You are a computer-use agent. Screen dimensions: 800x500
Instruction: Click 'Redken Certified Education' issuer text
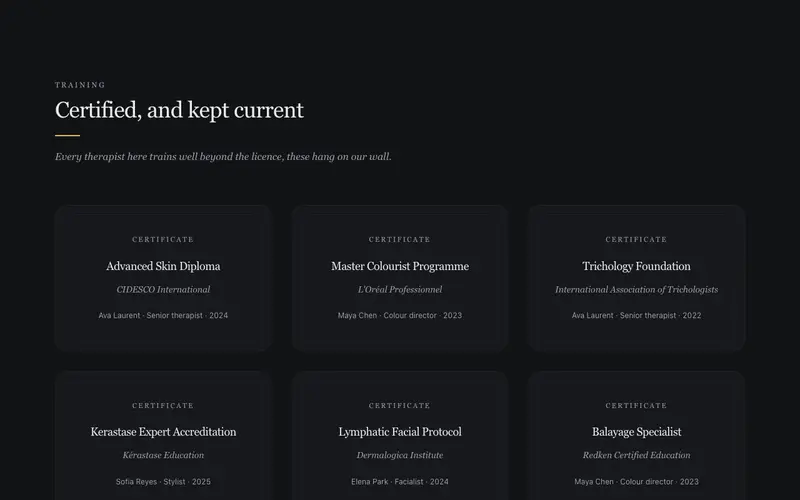pos(636,455)
